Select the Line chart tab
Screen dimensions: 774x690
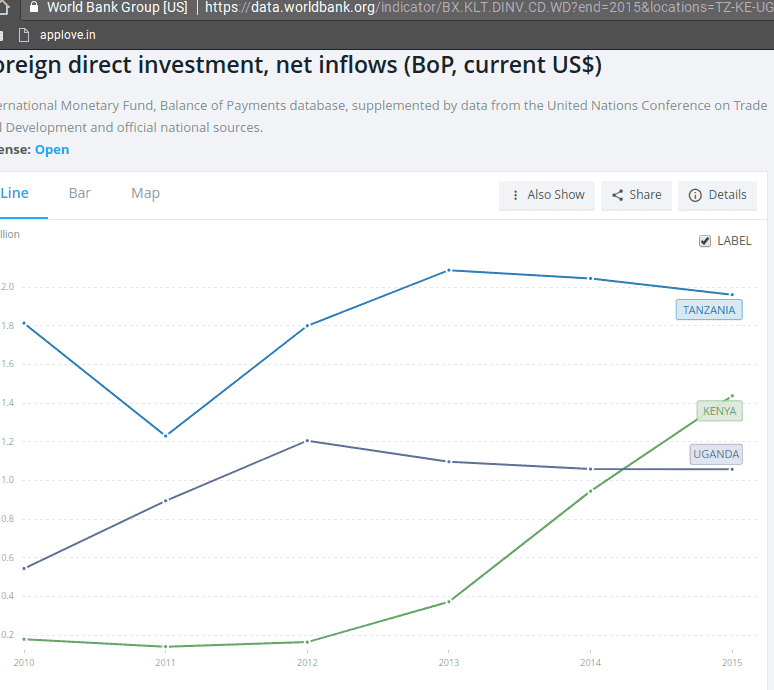click(x=15, y=193)
